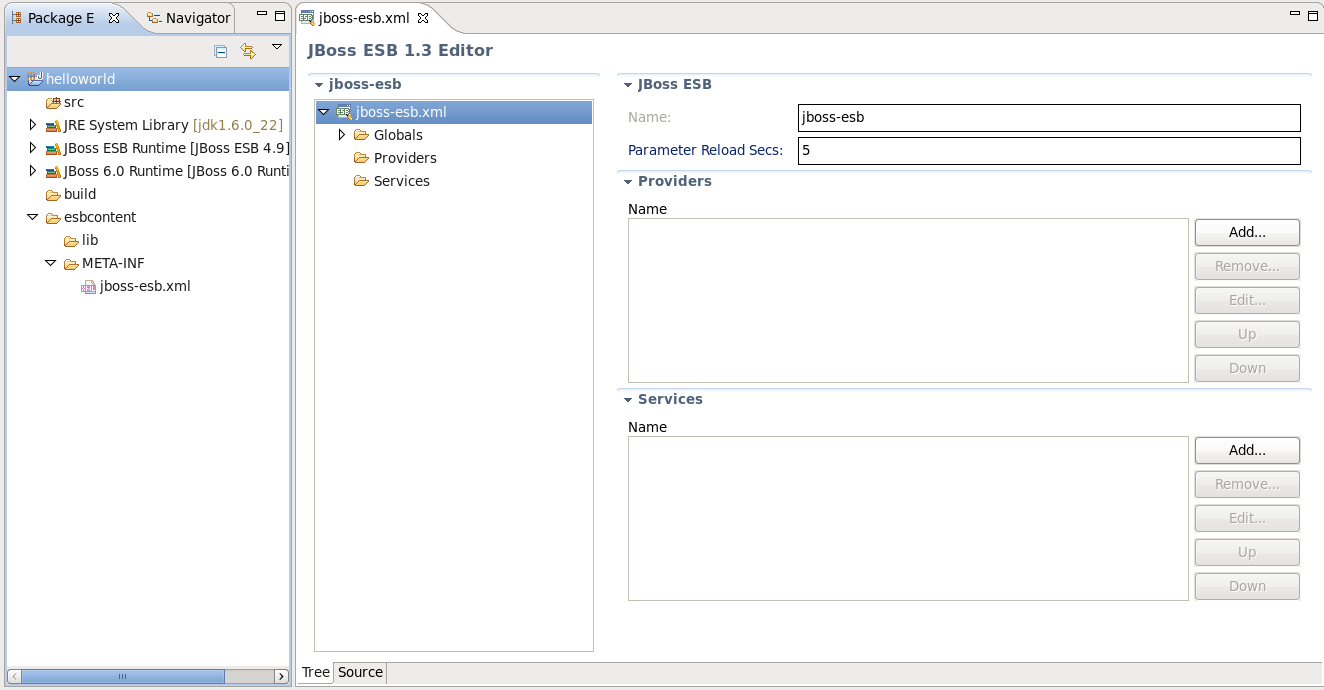Switch to the Source tab
The image size is (1324, 690).
360,672
